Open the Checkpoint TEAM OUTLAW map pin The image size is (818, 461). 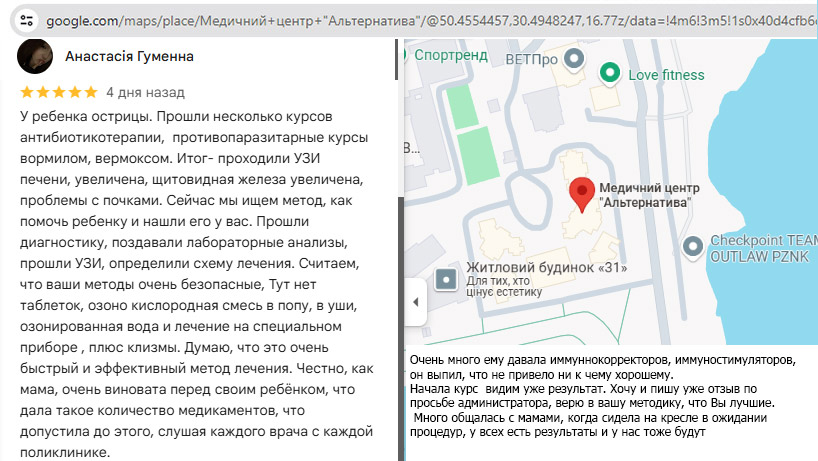click(x=691, y=246)
